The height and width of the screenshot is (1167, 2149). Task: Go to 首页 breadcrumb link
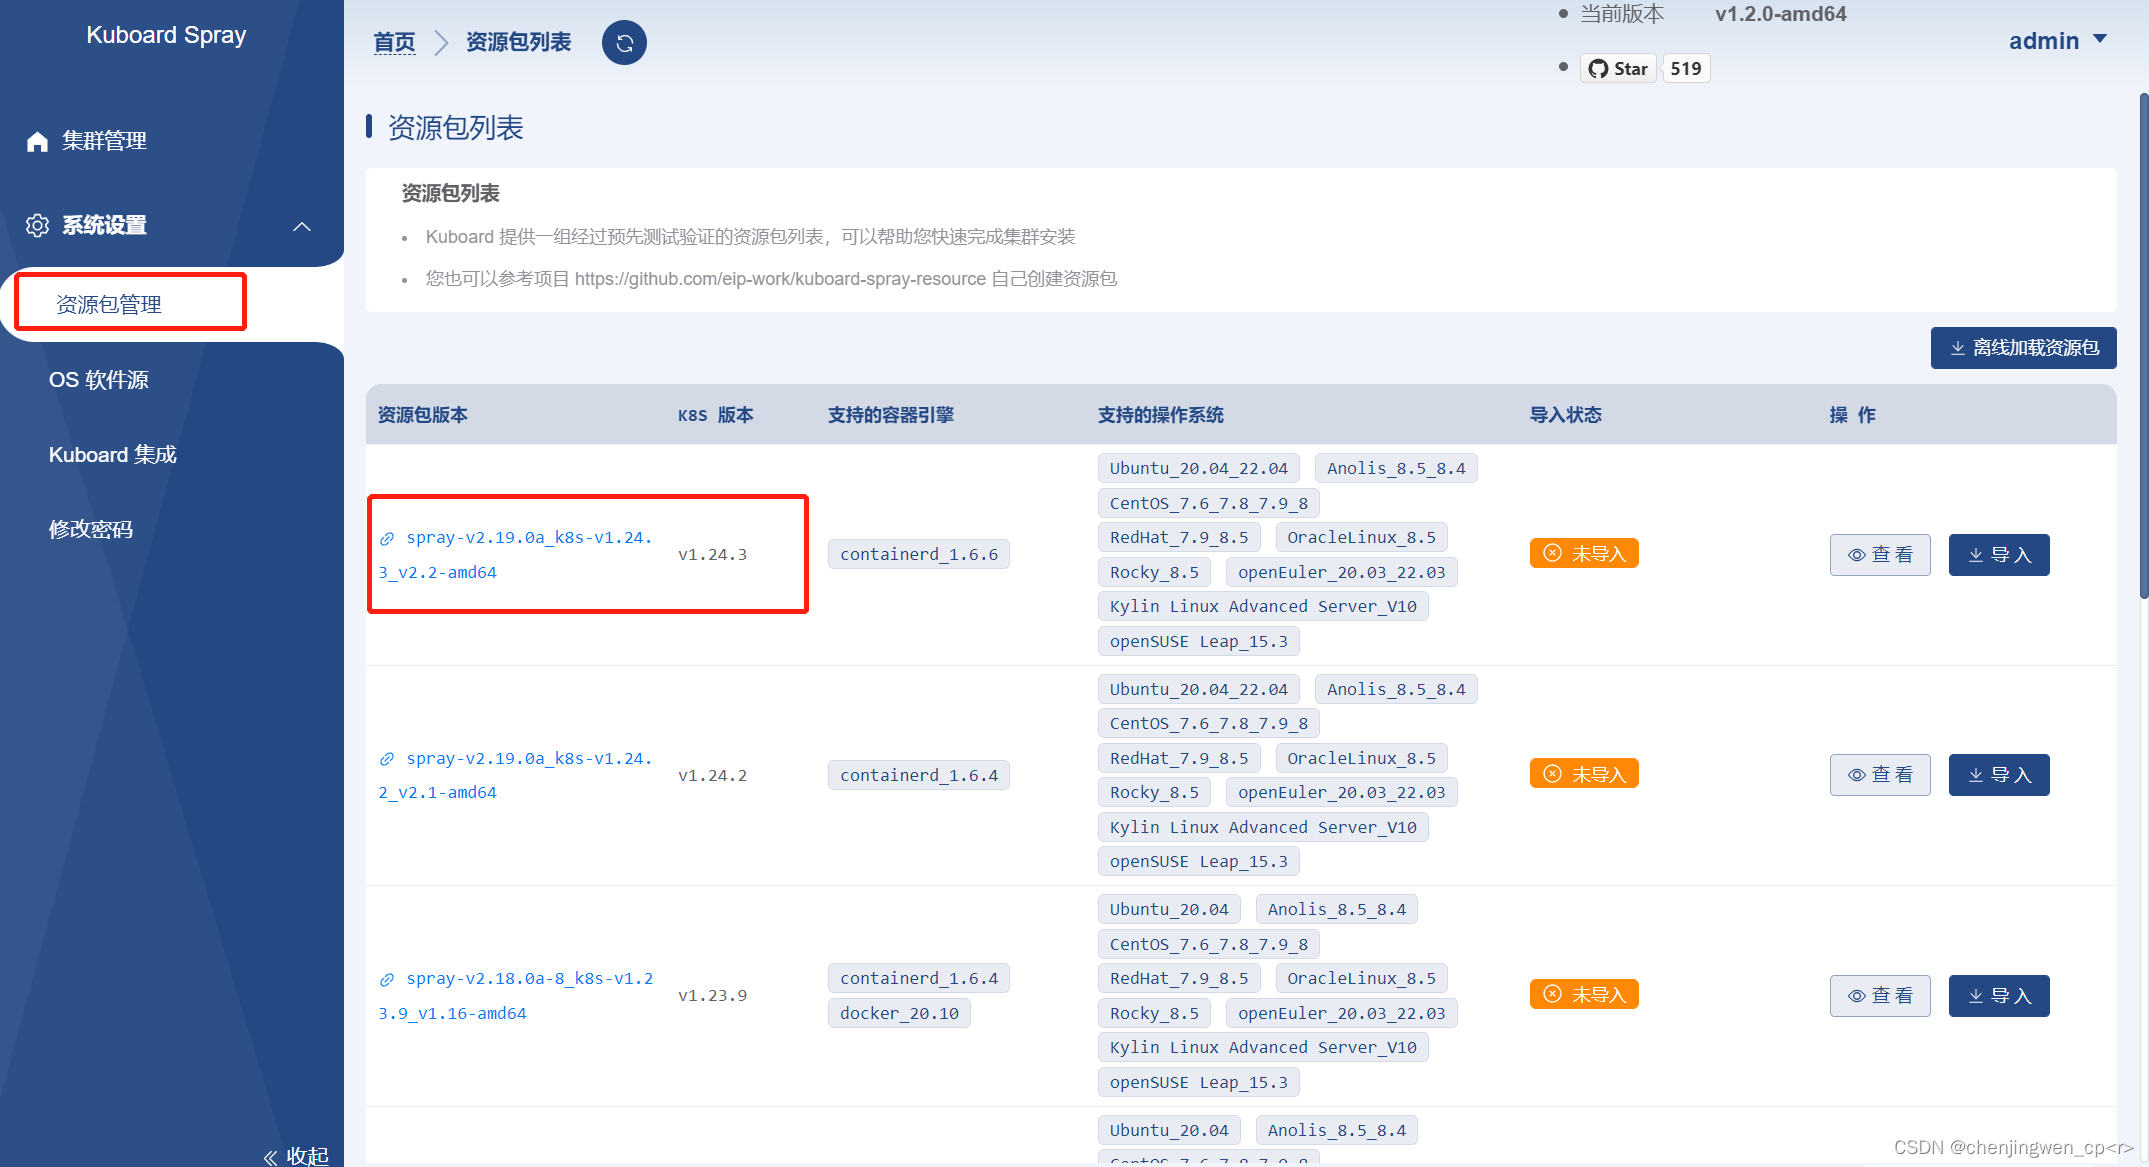click(394, 42)
